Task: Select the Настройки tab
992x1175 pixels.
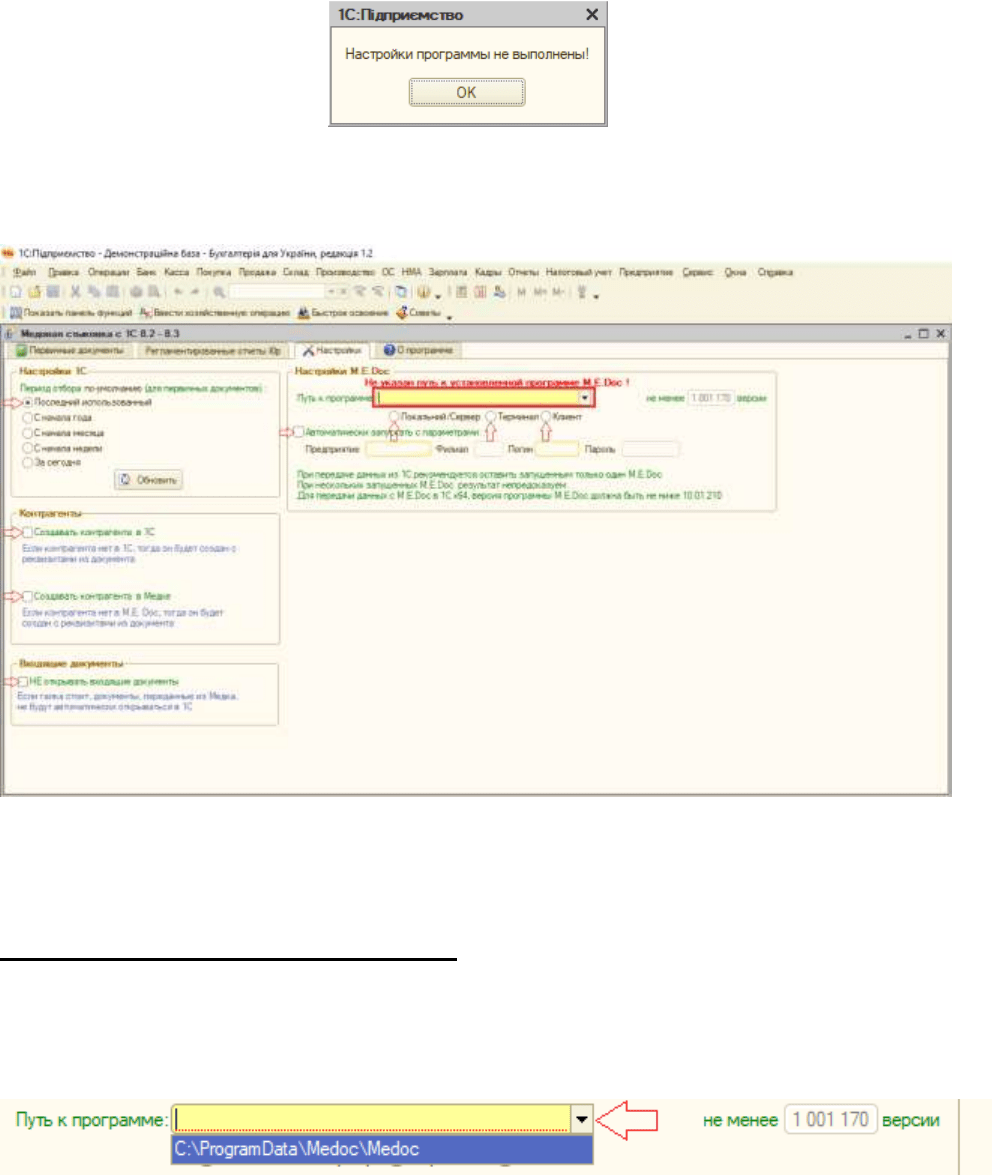Action: click(x=331, y=350)
